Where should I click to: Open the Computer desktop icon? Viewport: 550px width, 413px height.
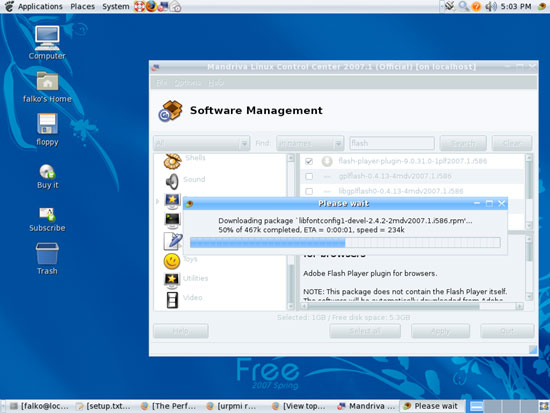coord(47,43)
